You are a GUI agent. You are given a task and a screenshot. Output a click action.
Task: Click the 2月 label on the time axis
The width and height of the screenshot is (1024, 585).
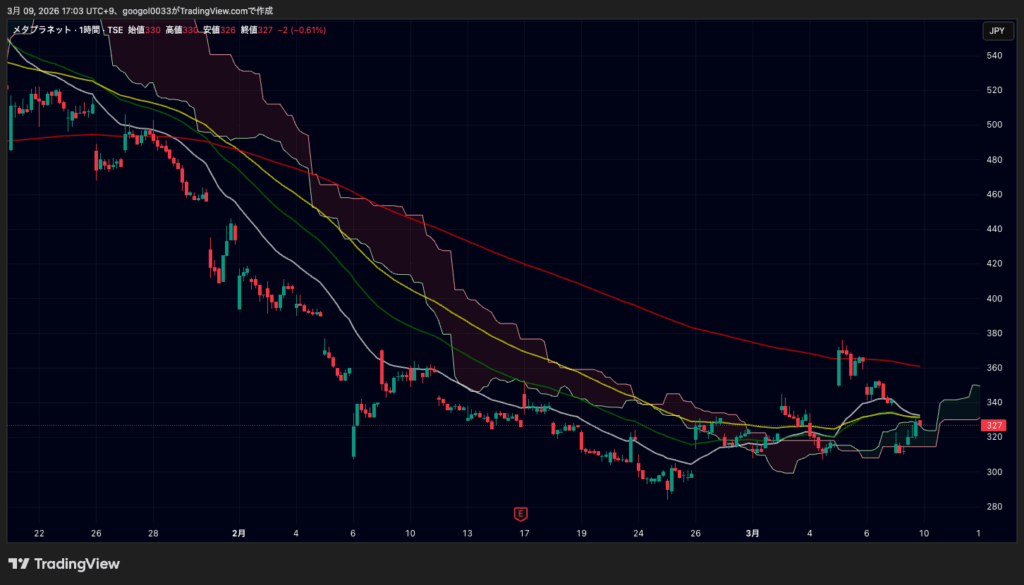click(x=238, y=535)
